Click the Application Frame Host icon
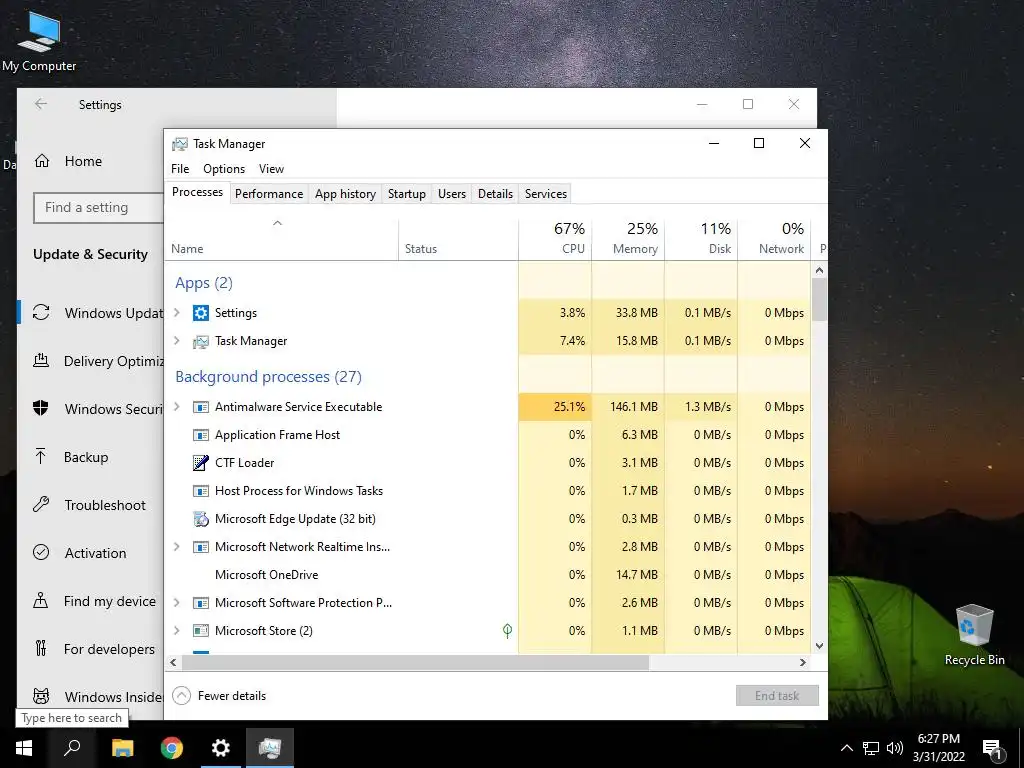Screen dimensions: 1024x768 [x=200, y=435]
